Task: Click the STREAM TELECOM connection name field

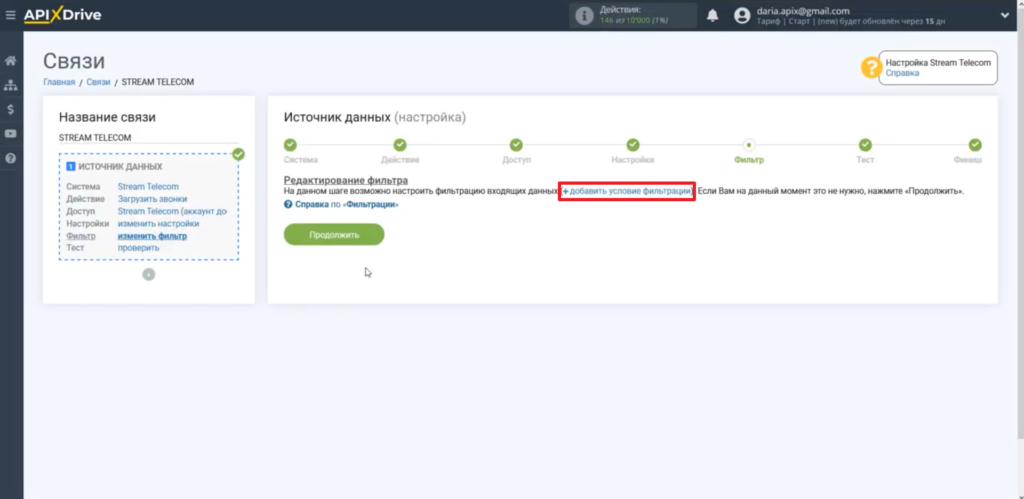Action: pos(148,137)
